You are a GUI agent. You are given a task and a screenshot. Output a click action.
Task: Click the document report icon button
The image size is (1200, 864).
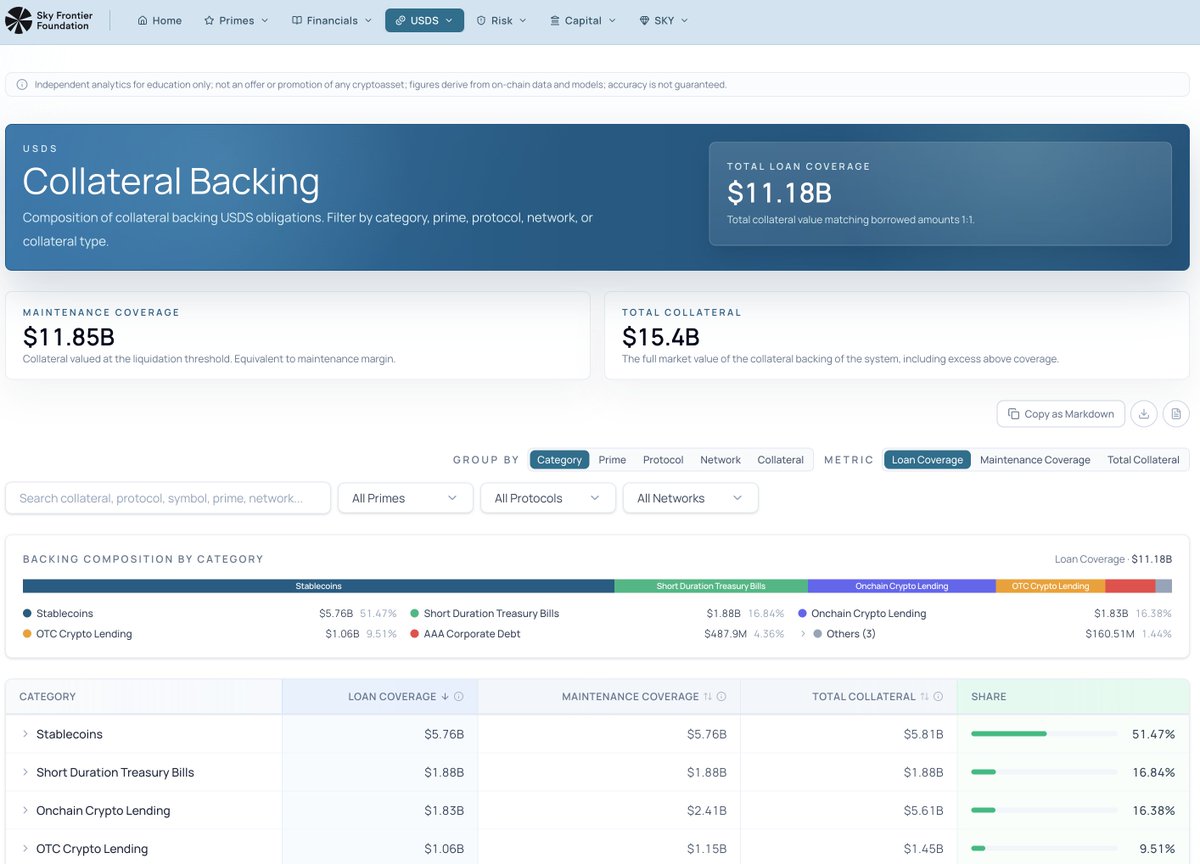point(1176,414)
